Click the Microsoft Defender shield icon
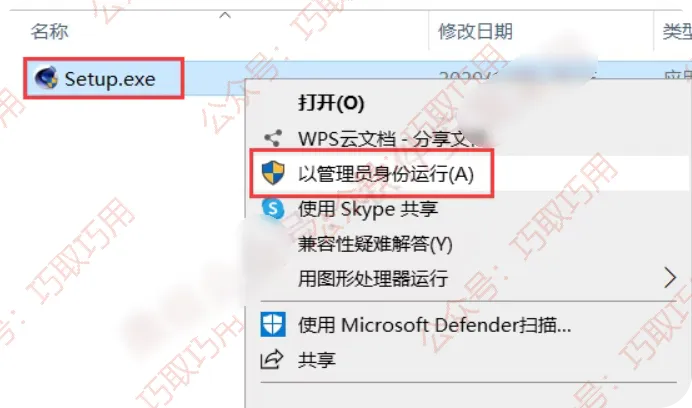This screenshot has height=408, width=692. 273,325
